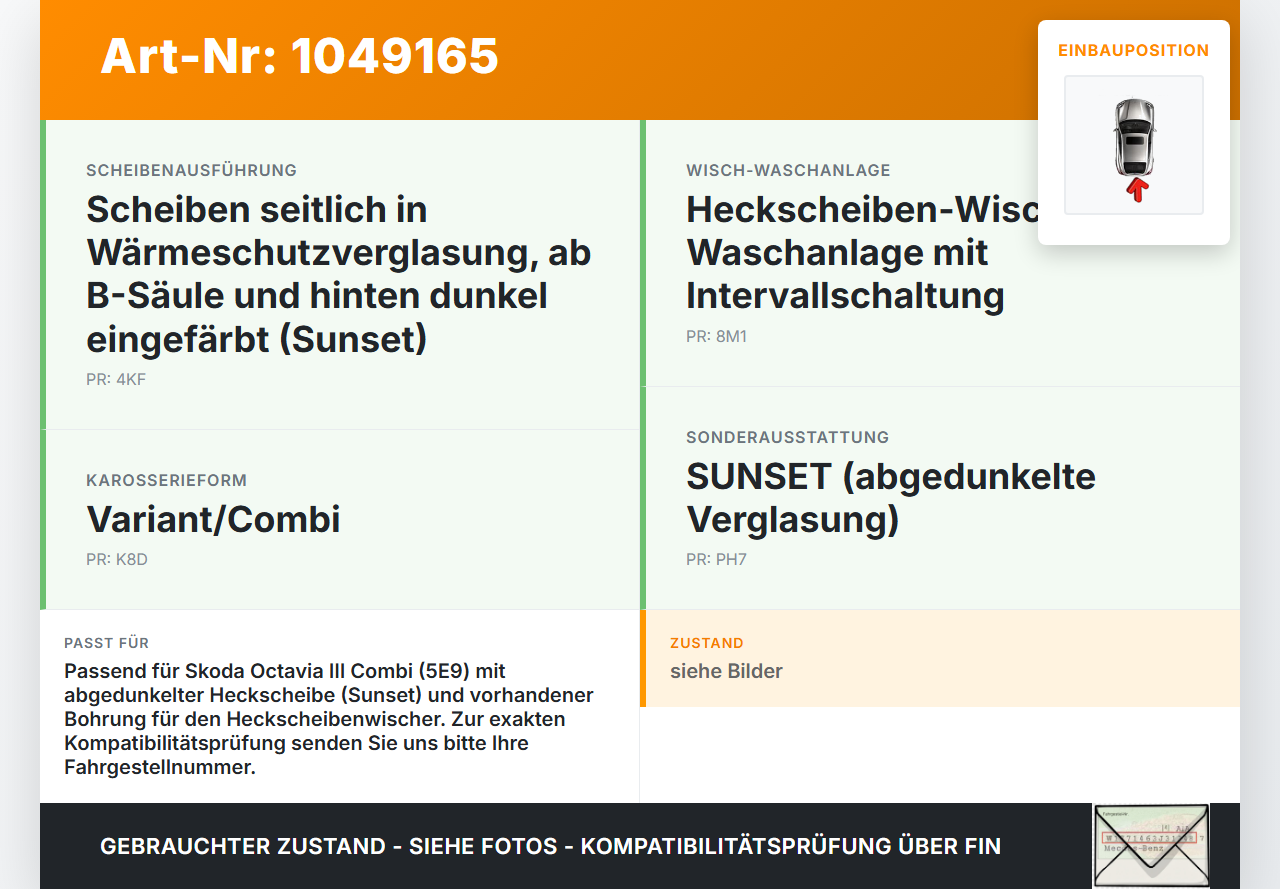The height and width of the screenshot is (889, 1280).
Task: Click the PR: PH7 code
Action: coord(717,559)
